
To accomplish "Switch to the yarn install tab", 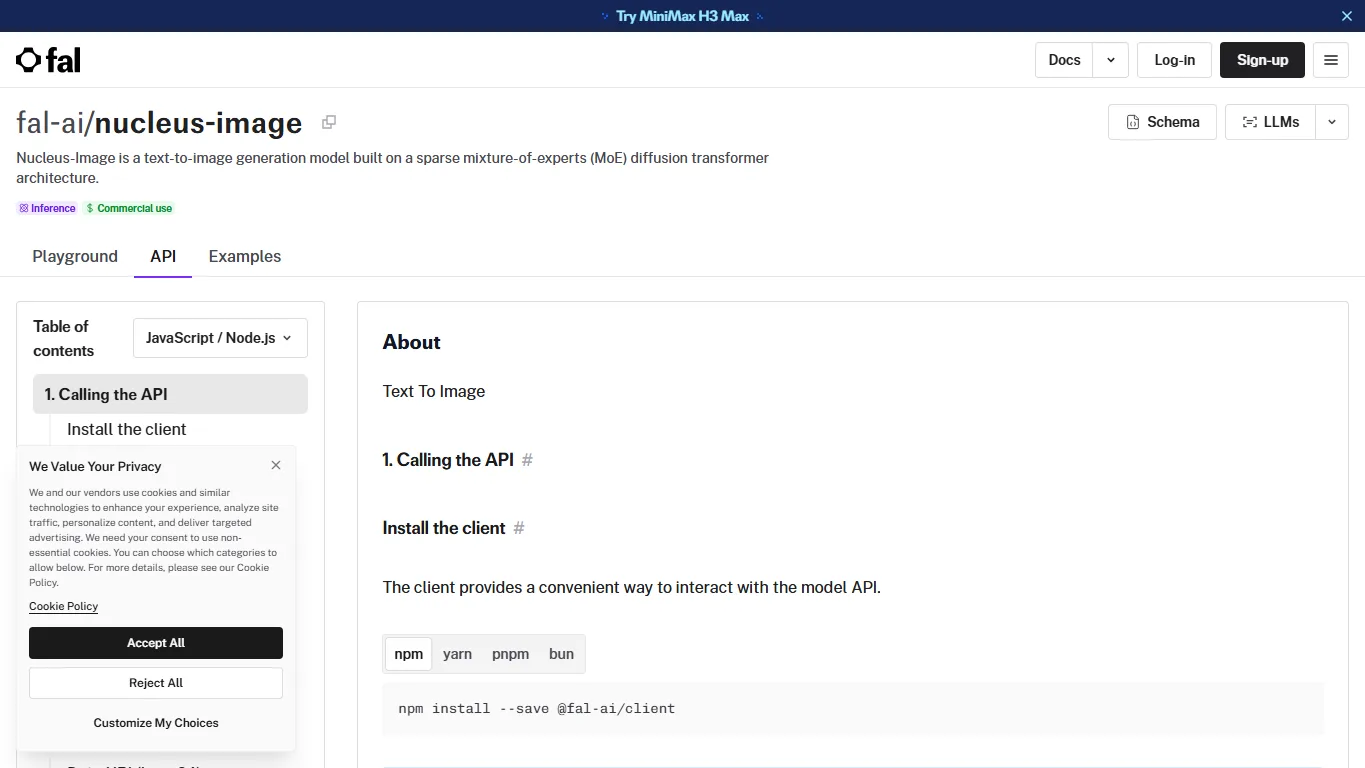I will (457, 654).
